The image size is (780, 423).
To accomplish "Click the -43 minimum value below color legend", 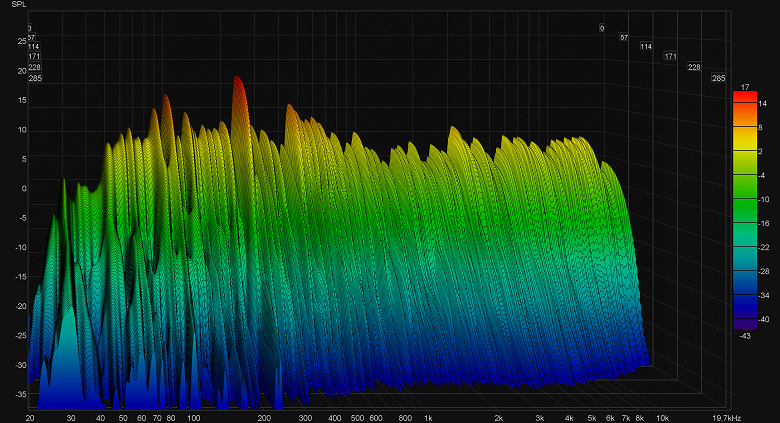I will click(745, 336).
